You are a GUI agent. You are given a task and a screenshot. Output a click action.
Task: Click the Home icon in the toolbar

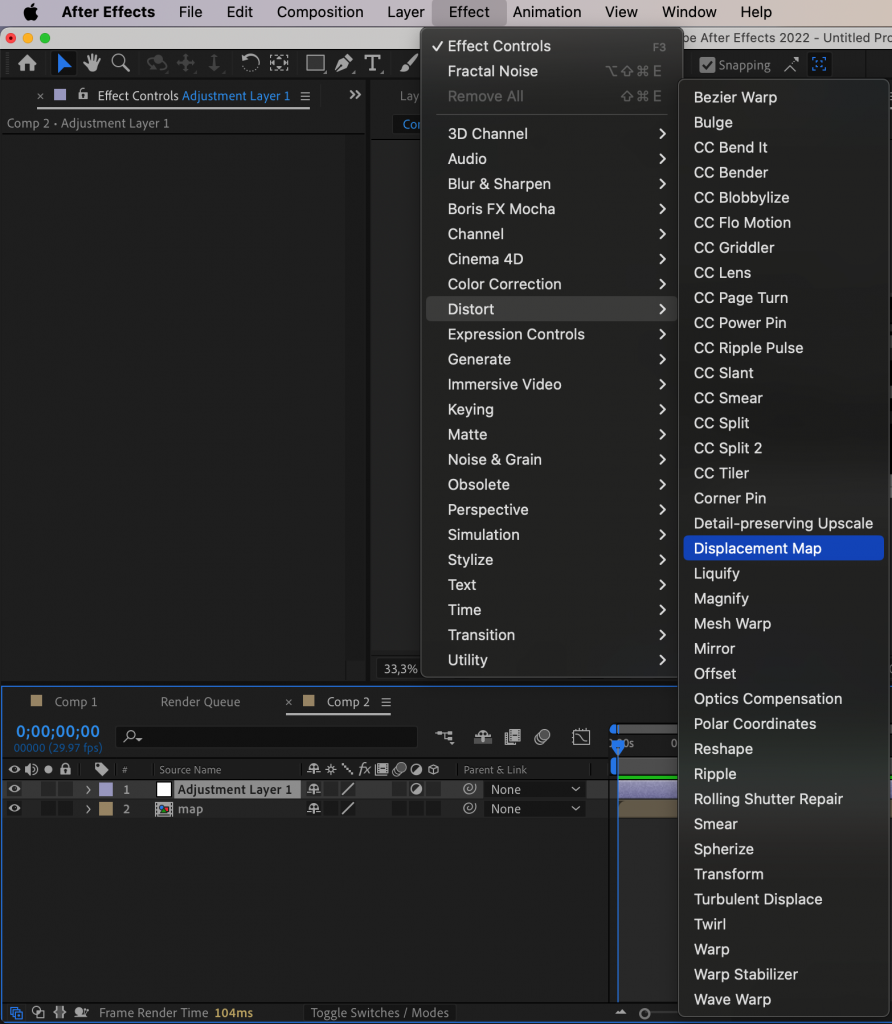27,63
